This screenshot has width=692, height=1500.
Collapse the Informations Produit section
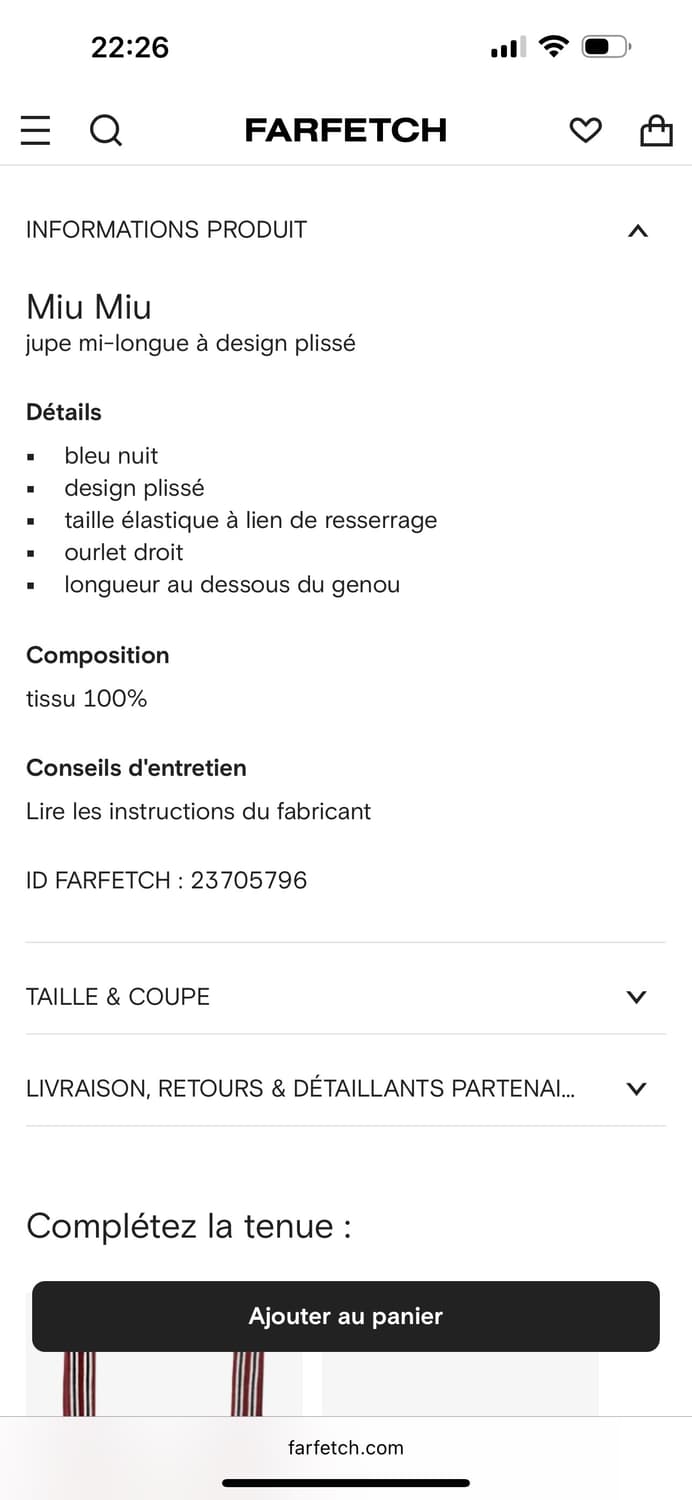pyautogui.click(x=637, y=231)
